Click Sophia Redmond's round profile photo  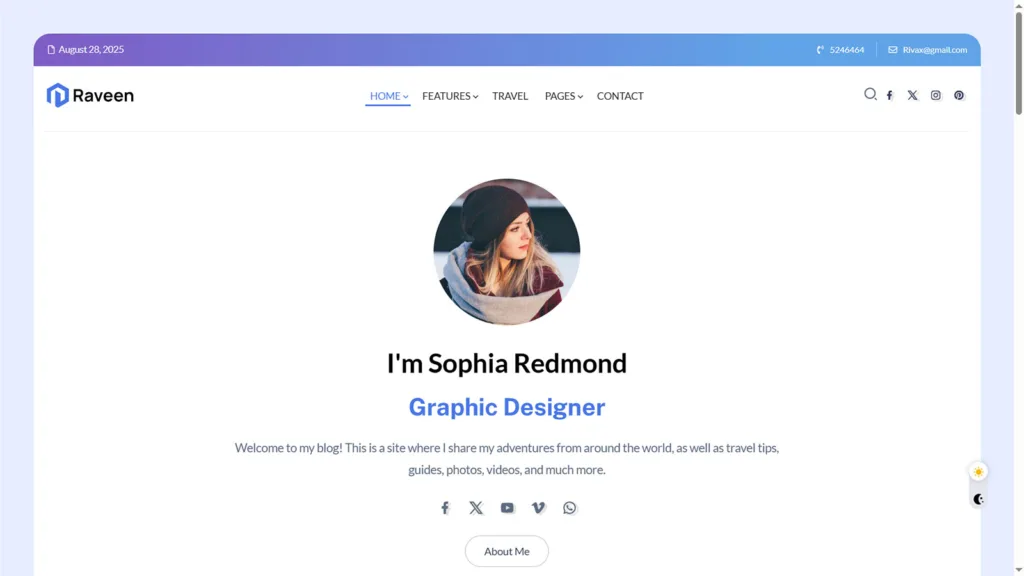(x=506, y=252)
